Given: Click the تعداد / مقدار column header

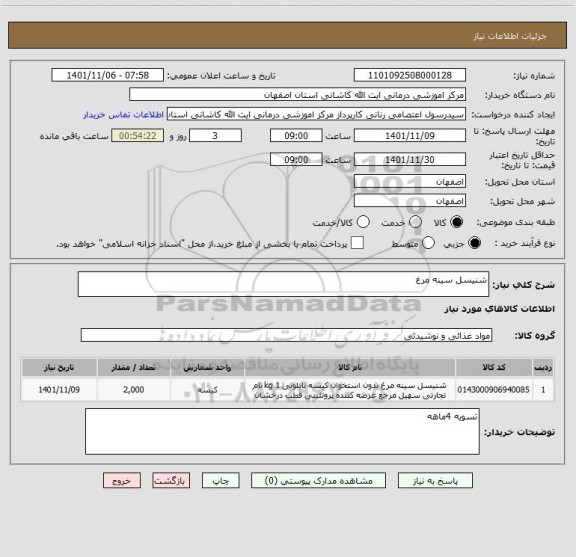Looking at the screenshot, I should tap(133, 367).
